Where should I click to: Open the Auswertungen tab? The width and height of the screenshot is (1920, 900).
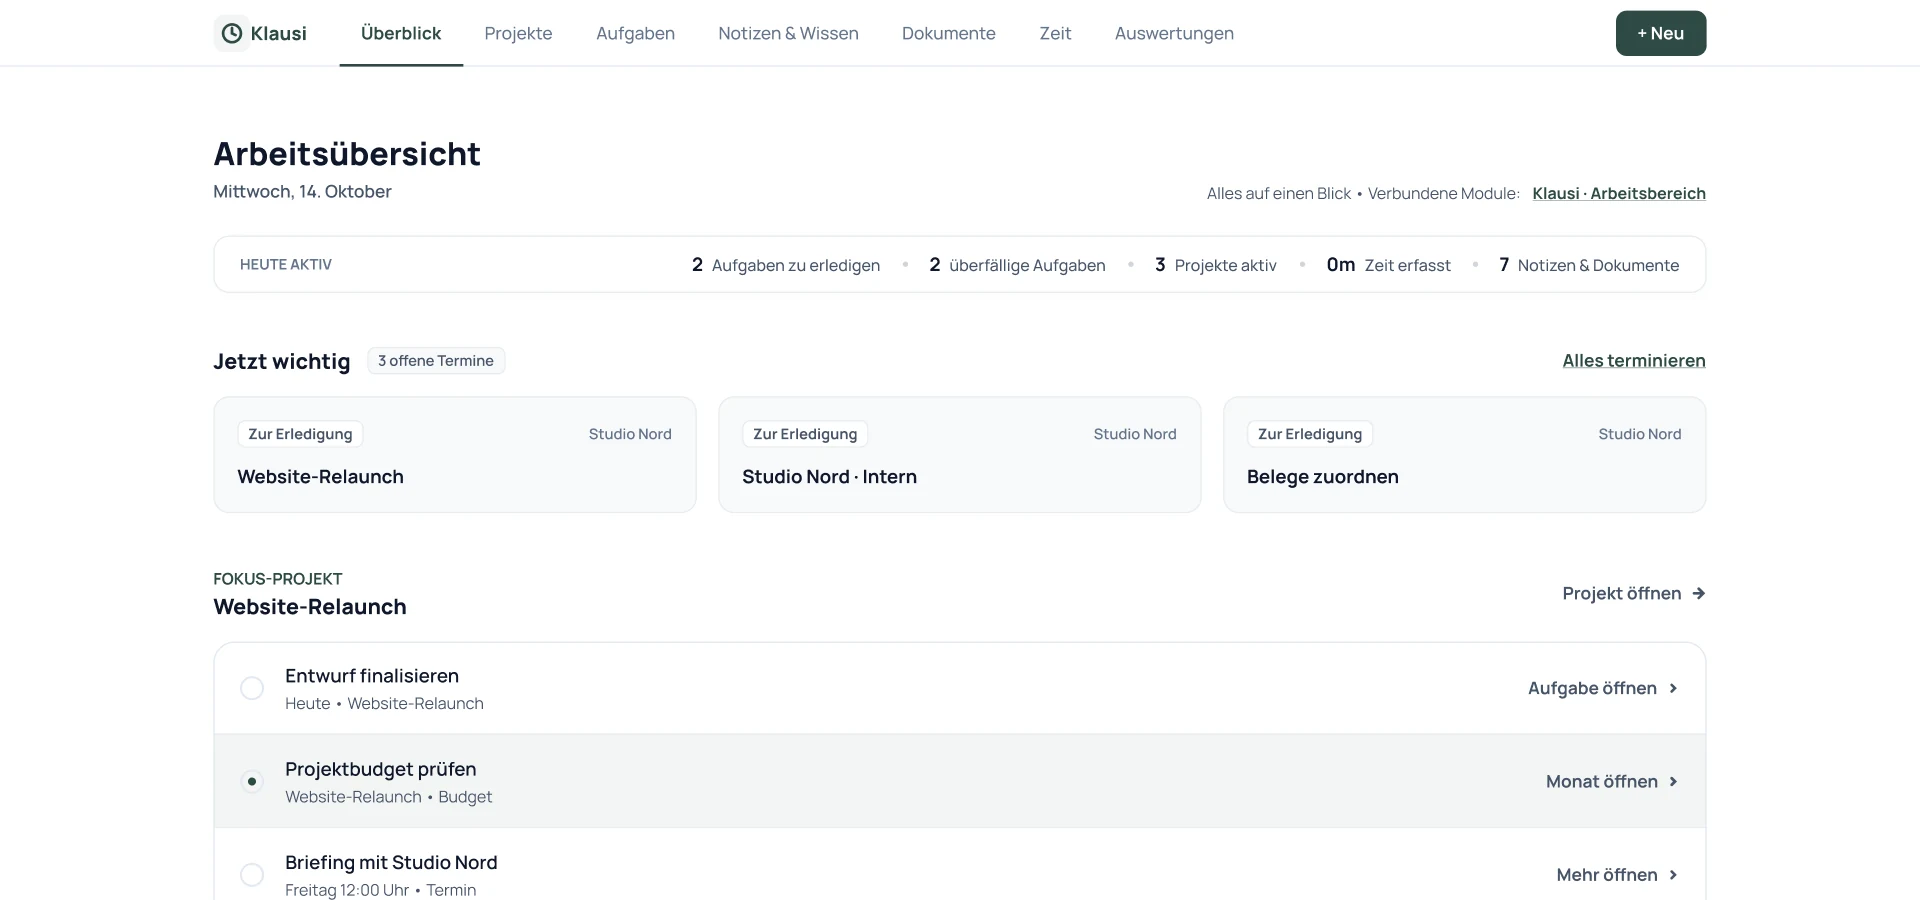(x=1174, y=33)
